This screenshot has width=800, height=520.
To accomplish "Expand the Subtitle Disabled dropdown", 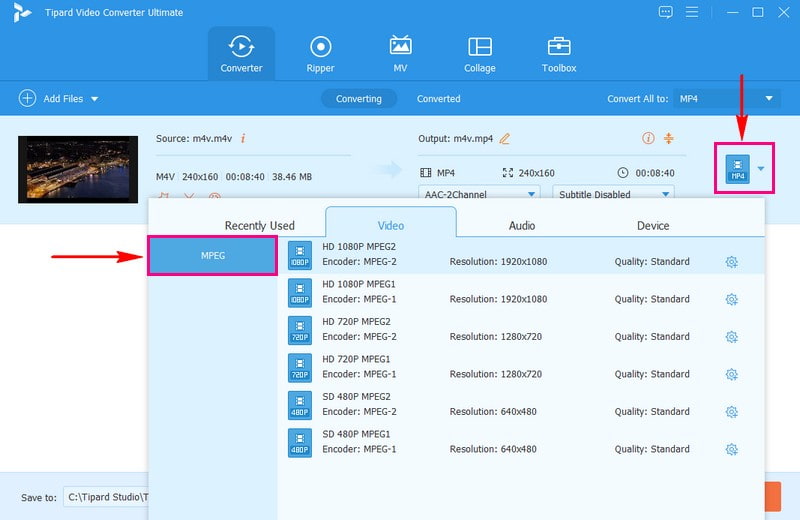I will [x=665, y=194].
